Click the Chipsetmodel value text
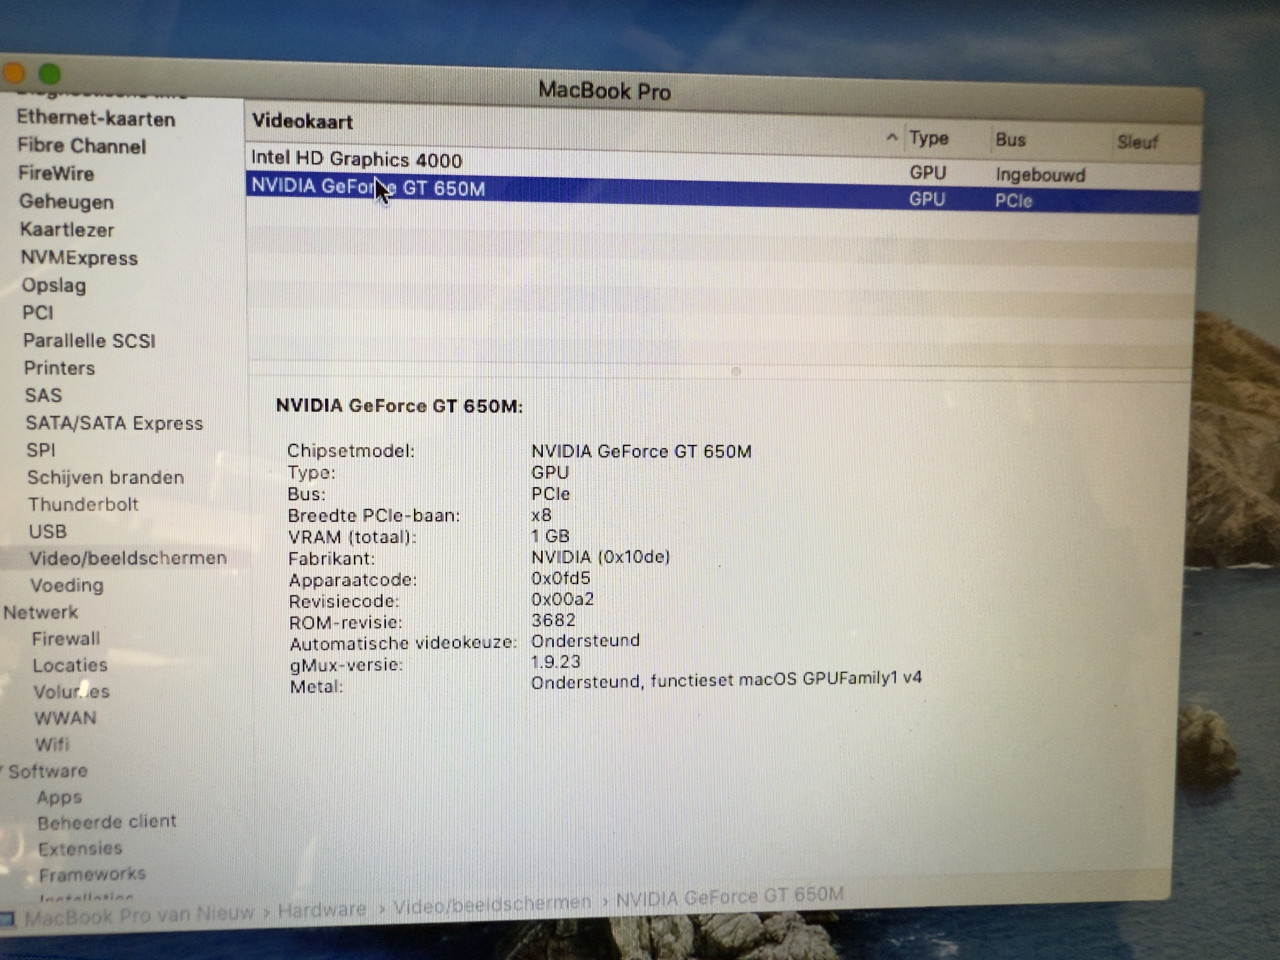This screenshot has width=1280, height=960. (641, 451)
